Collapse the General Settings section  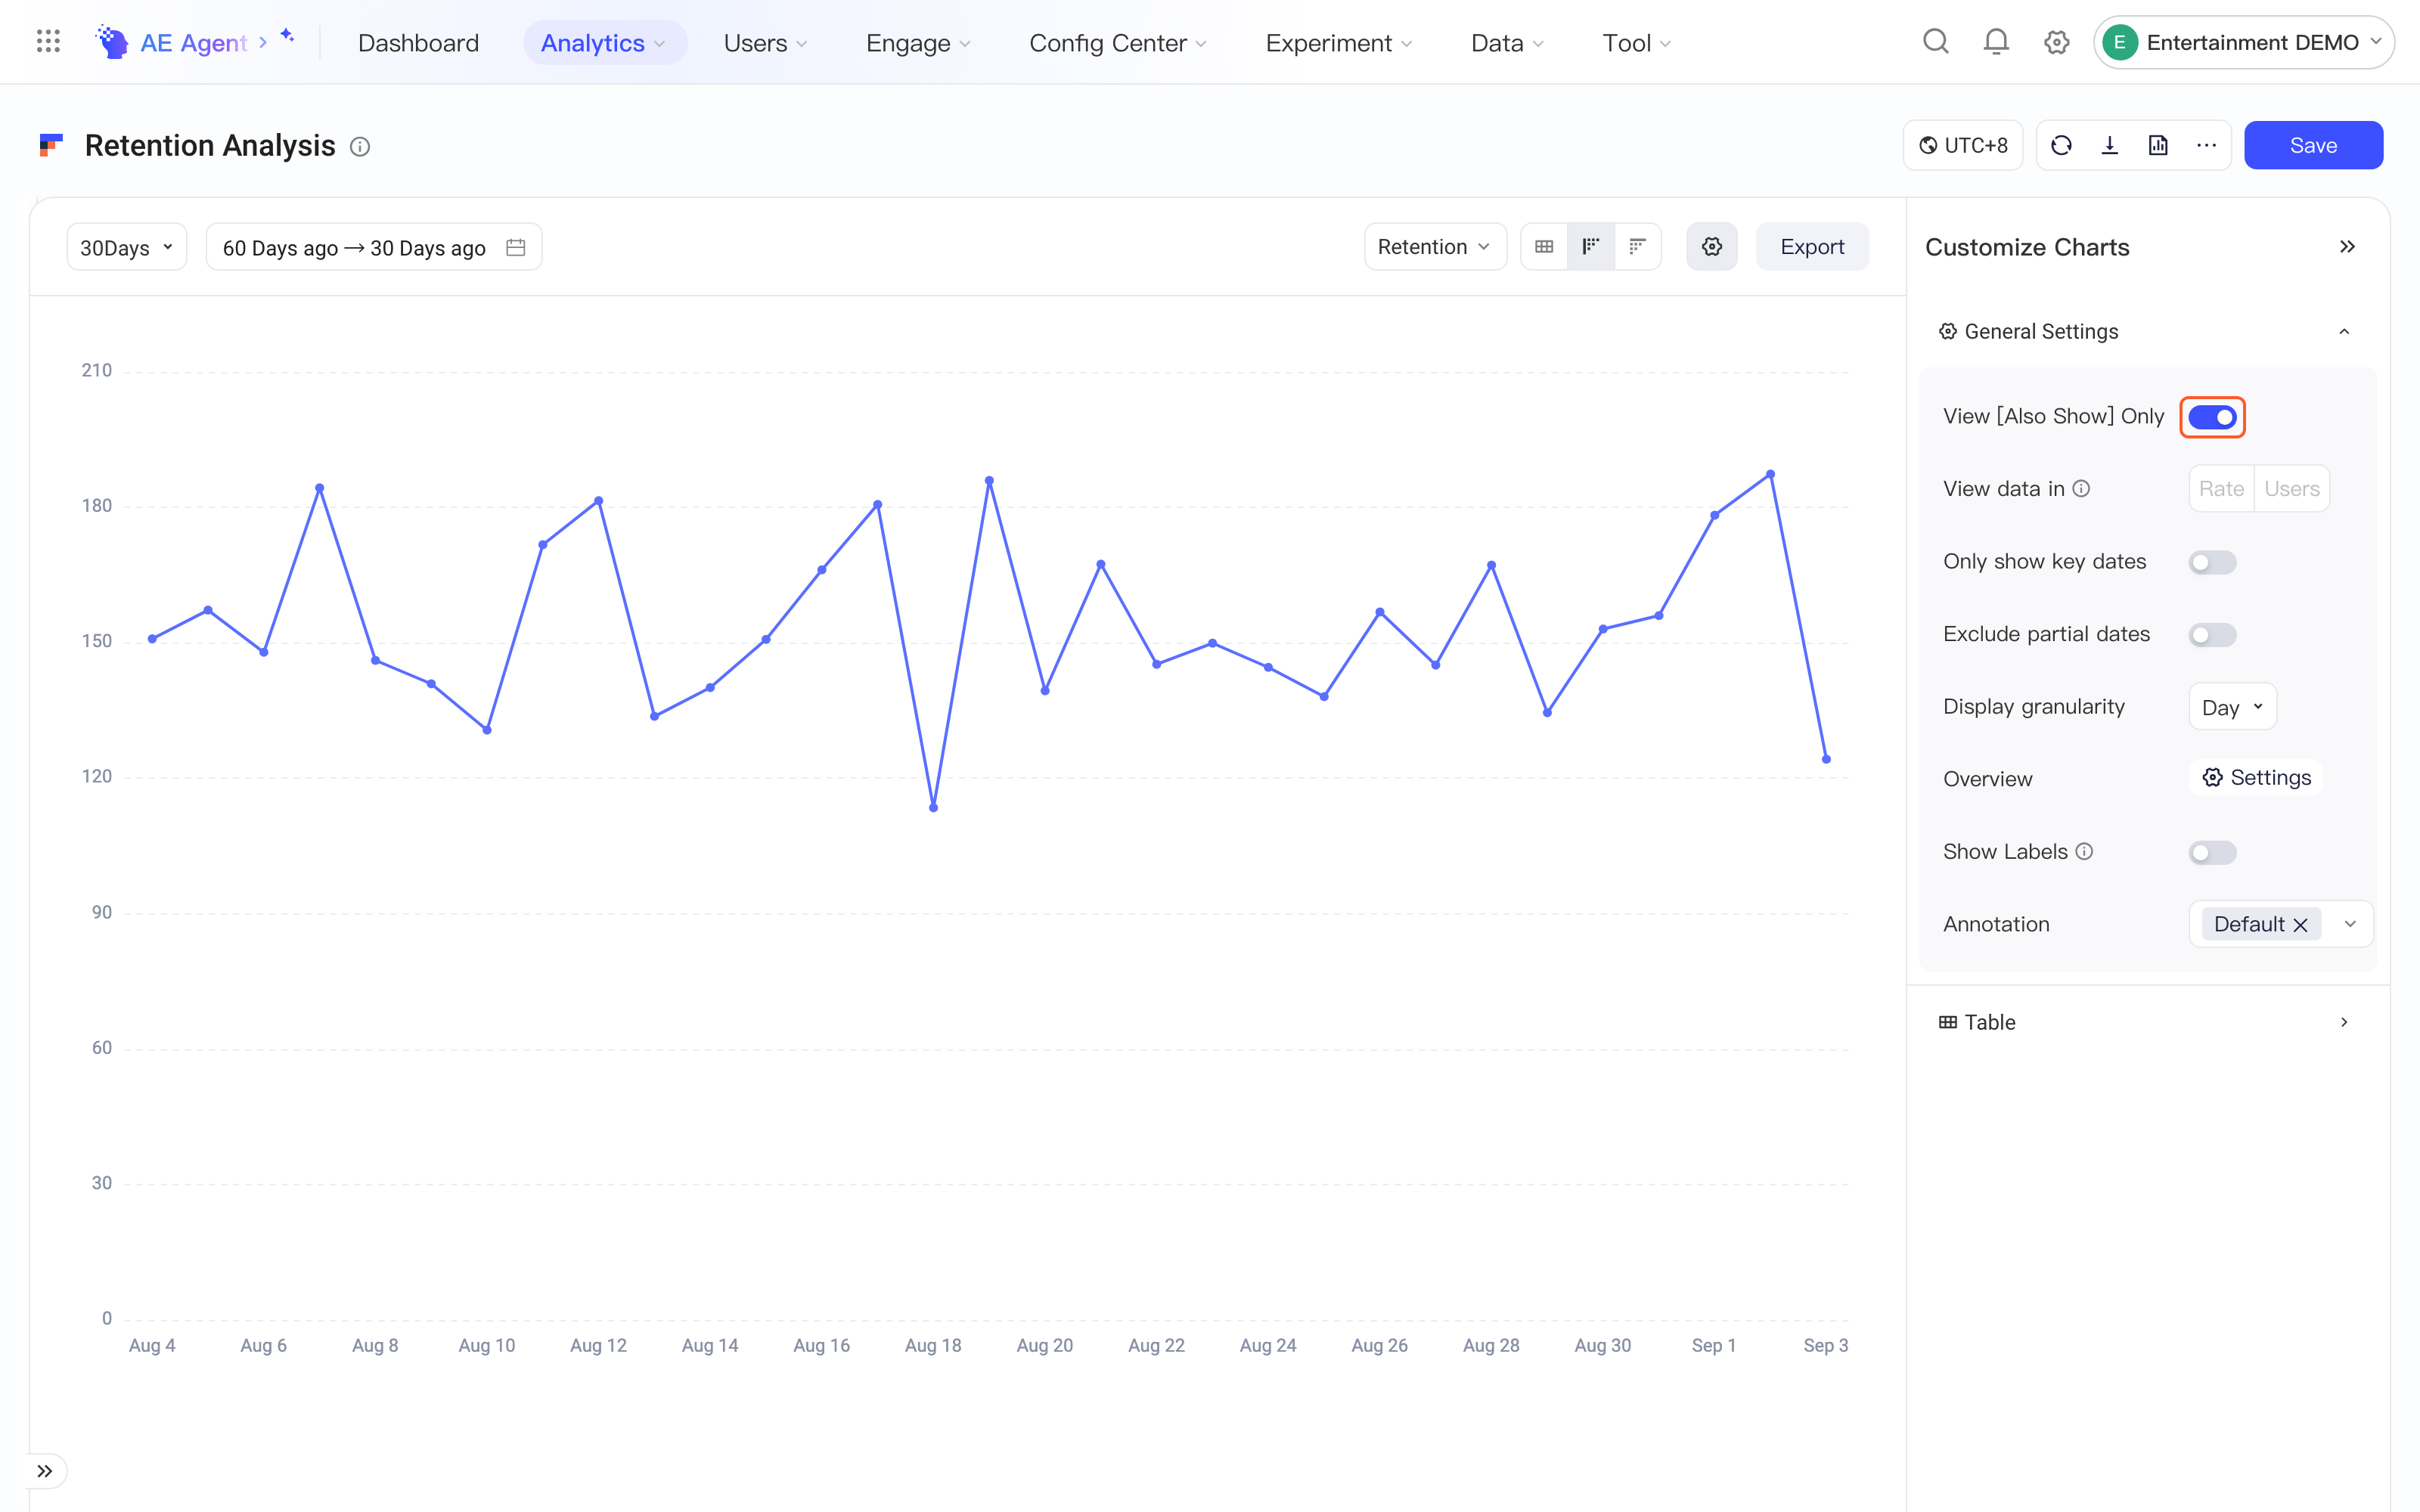(x=2344, y=331)
